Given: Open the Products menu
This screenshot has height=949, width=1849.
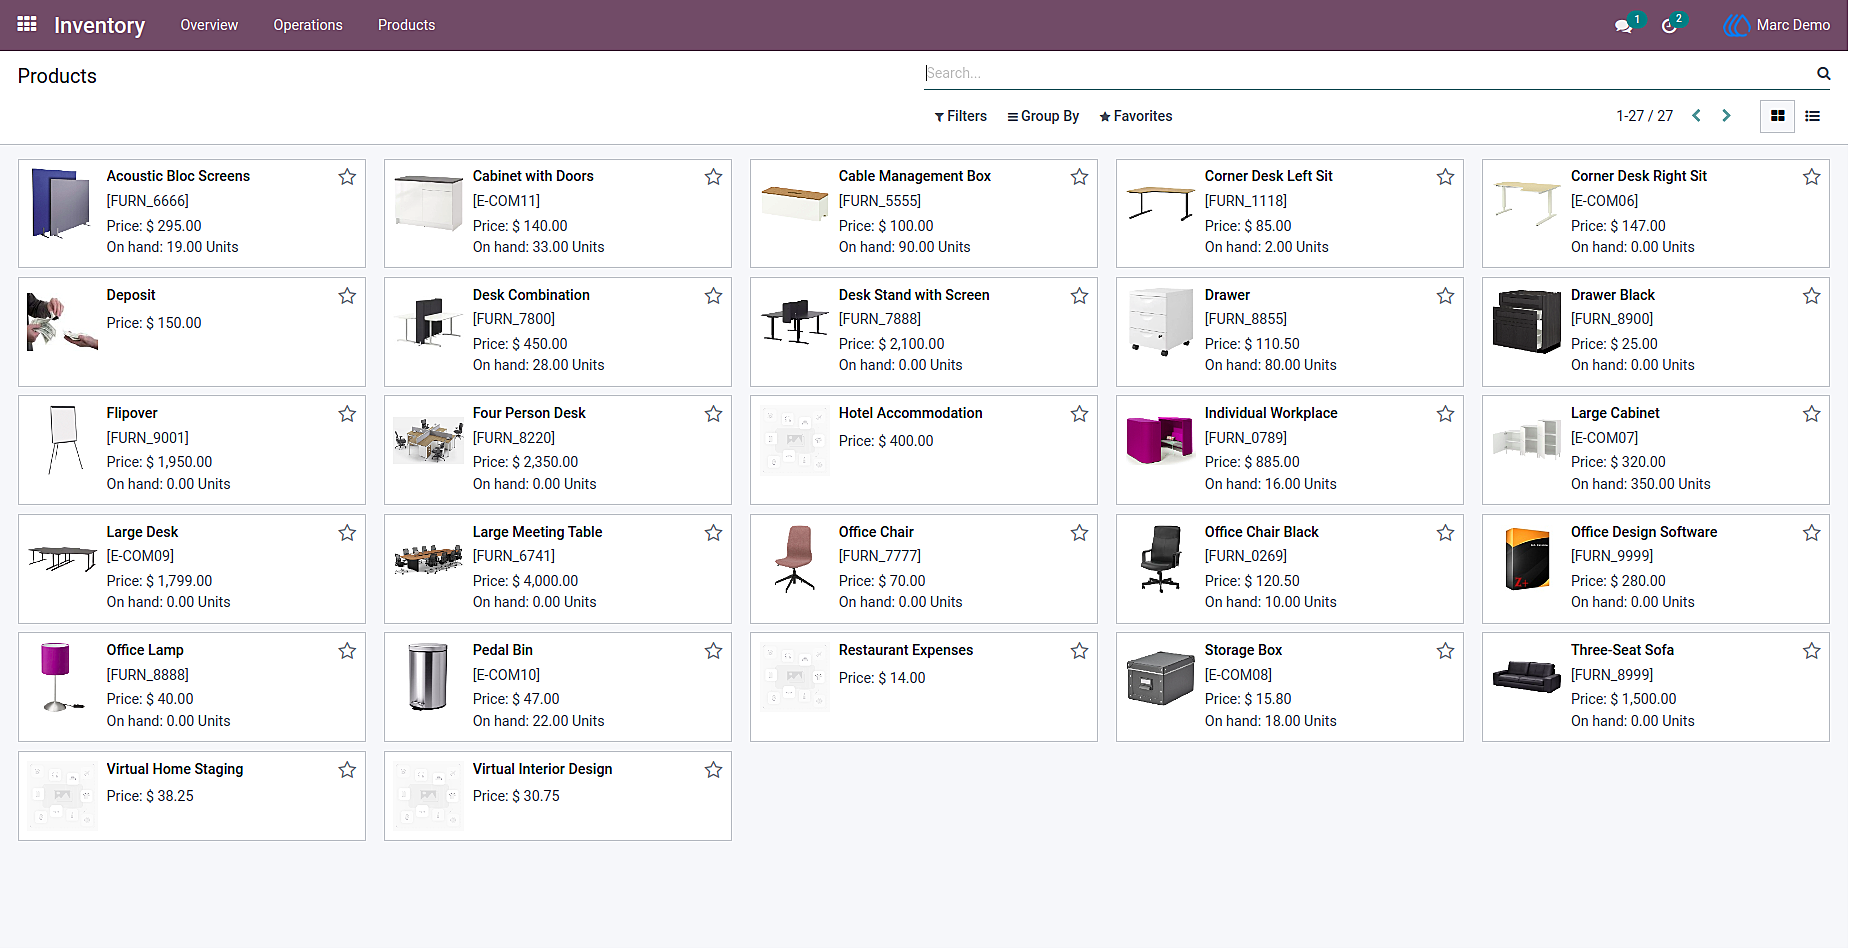Looking at the screenshot, I should pyautogui.click(x=406, y=25).
